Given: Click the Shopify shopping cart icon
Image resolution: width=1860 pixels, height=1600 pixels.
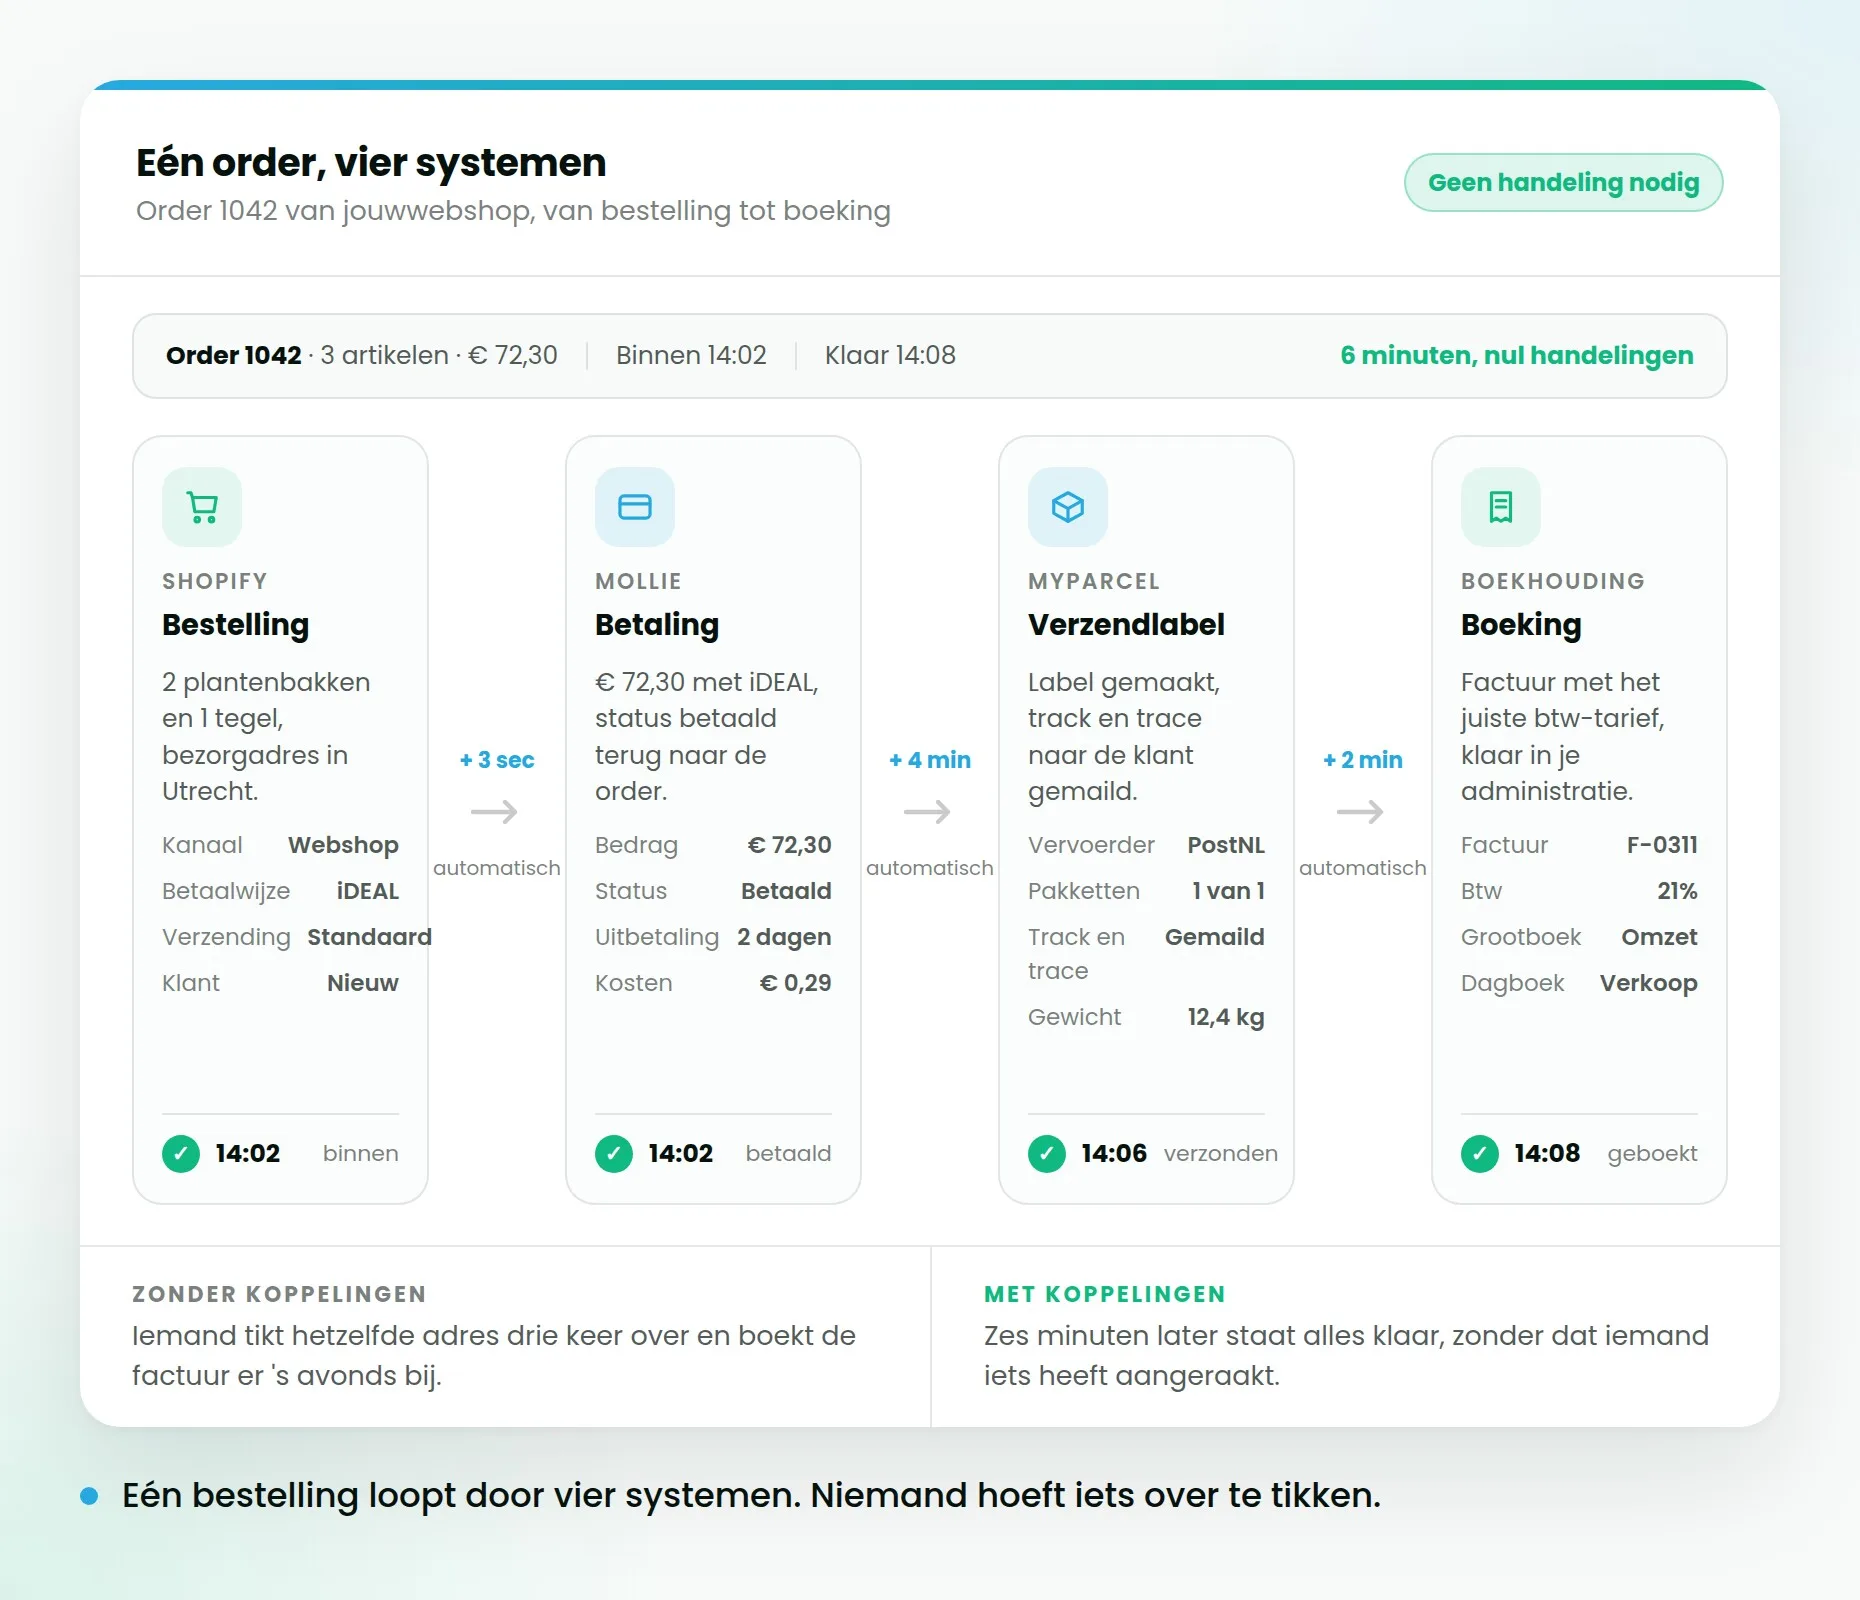Looking at the screenshot, I should pos(202,507).
